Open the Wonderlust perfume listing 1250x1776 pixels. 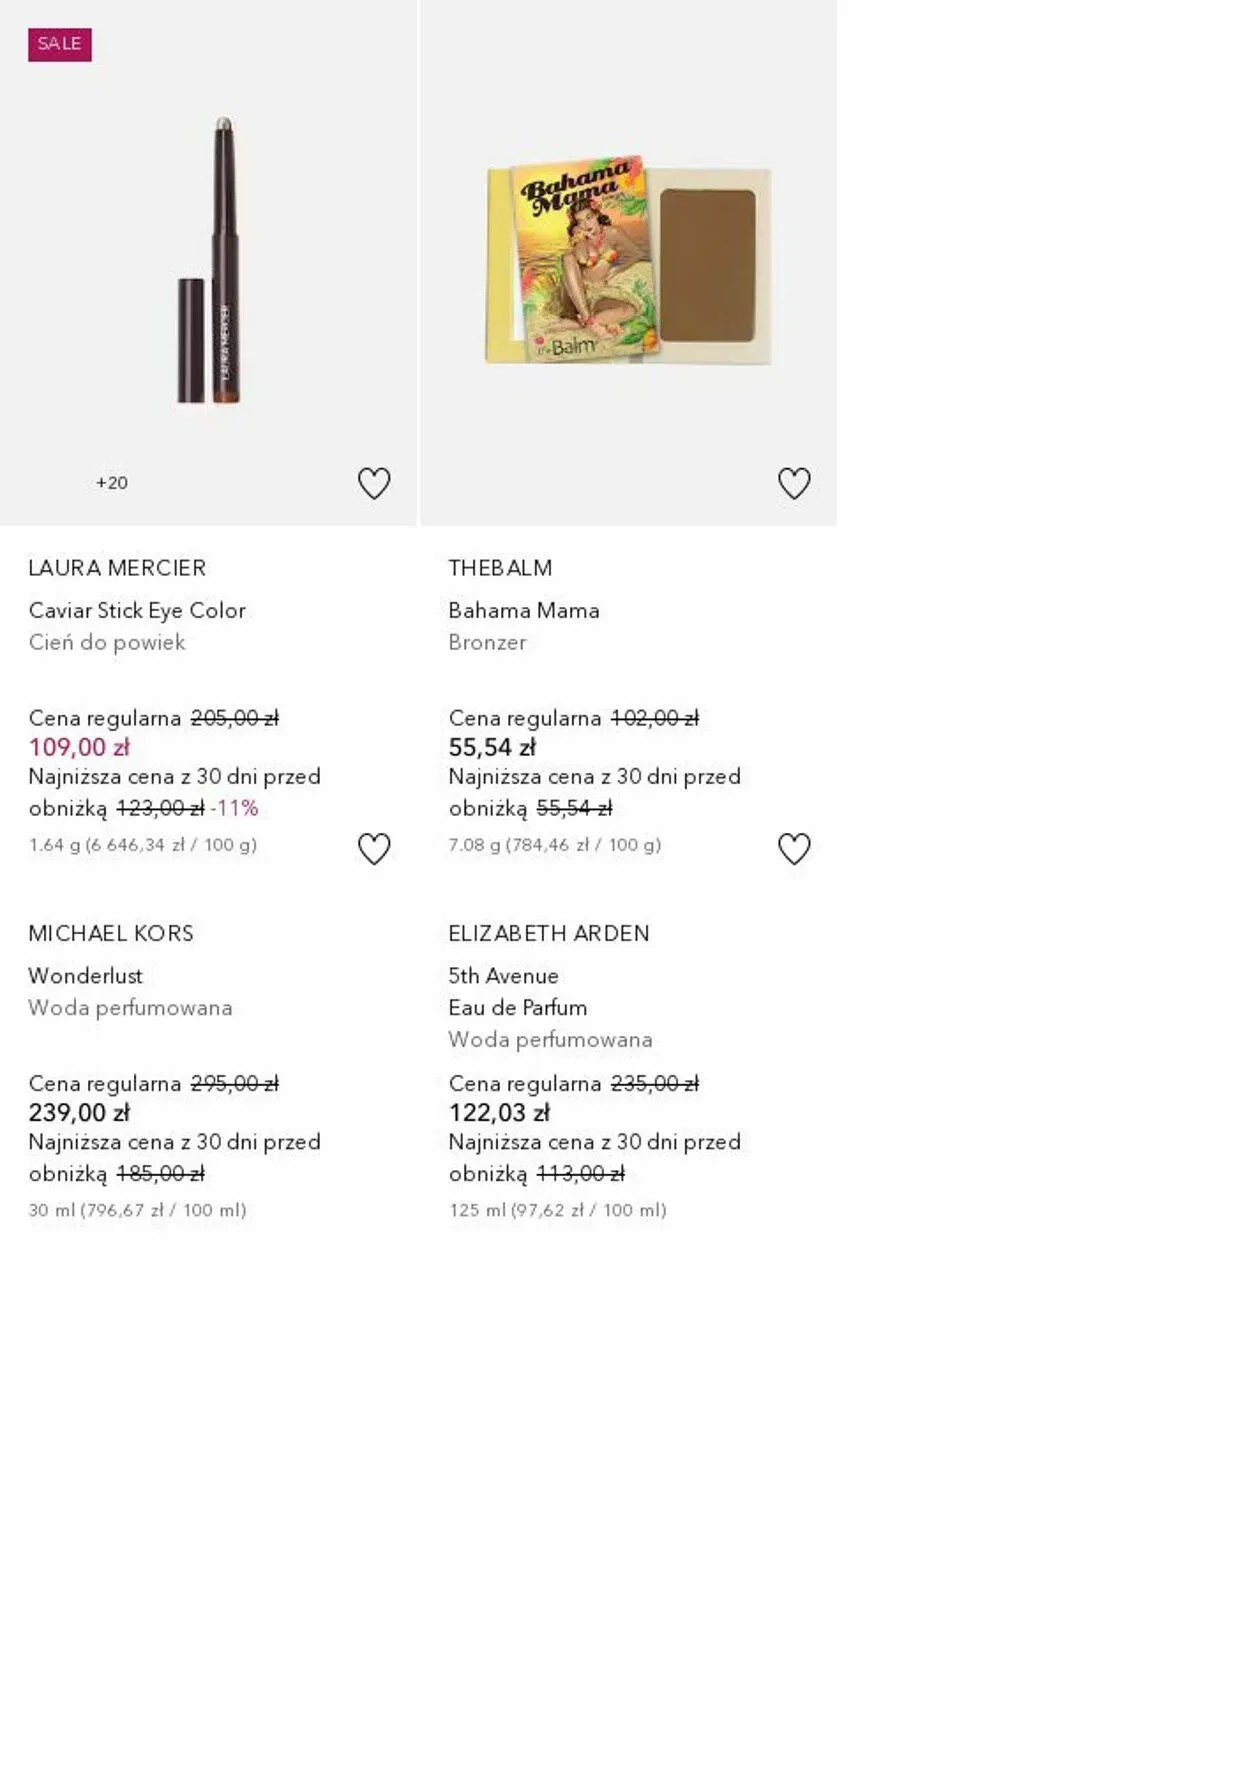coord(86,975)
